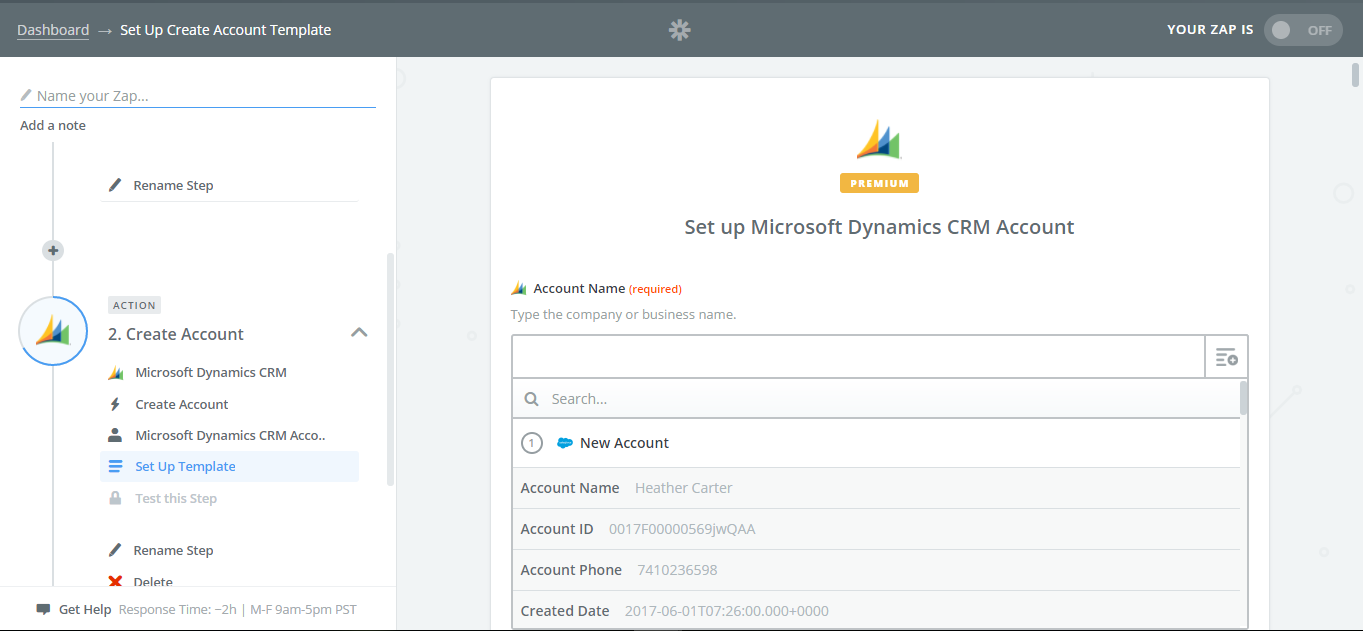This screenshot has width=1363, height=631.
Task: Click the magnifier icon in dropdown search
Action: [x=532, y=399]
